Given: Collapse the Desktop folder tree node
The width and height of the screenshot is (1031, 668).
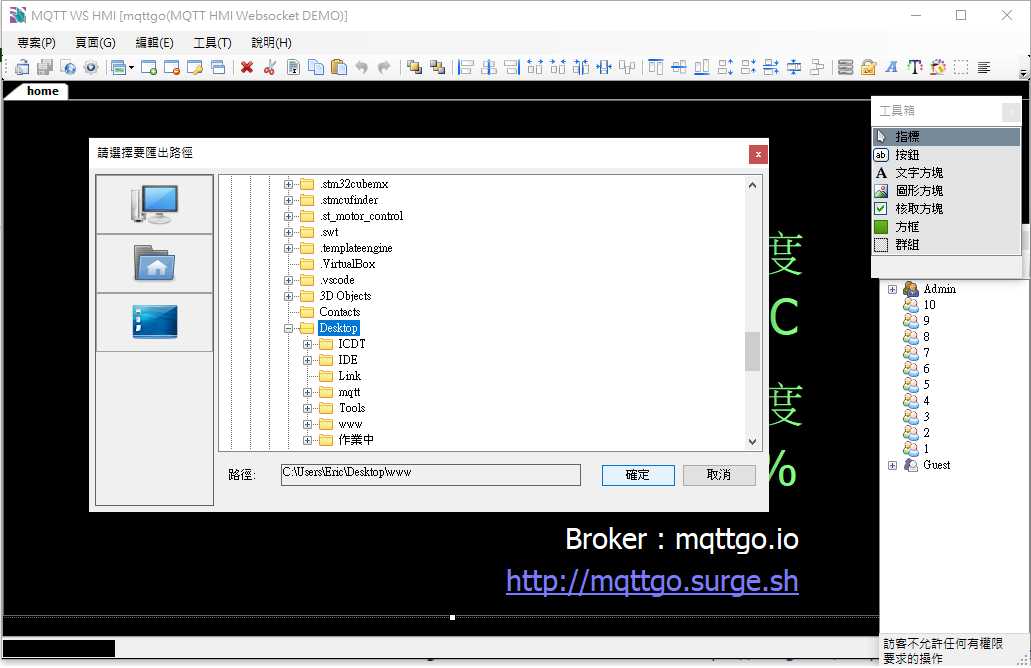Looking at the screenshot, I should 288,328.
